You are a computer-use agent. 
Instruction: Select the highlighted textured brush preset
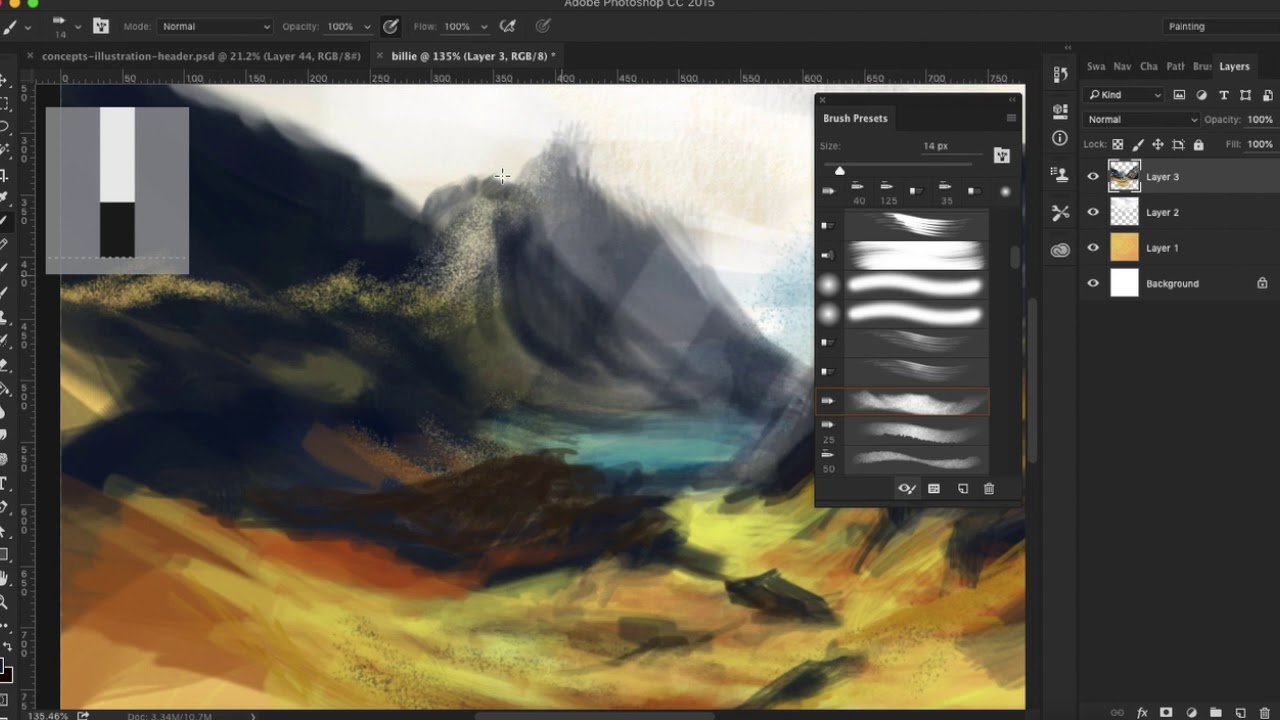coord(902,401)
